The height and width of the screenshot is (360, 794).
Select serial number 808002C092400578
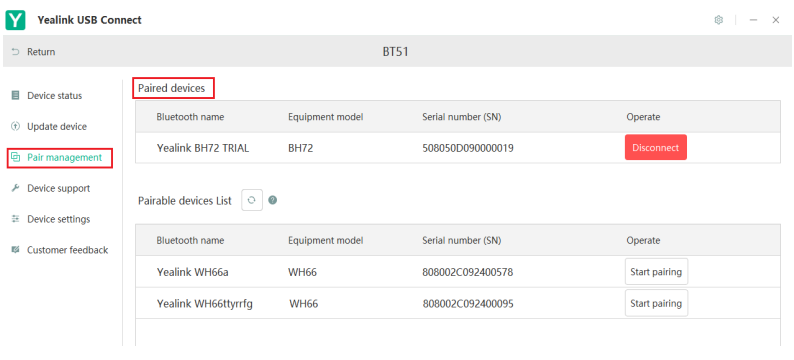coord(468,272)
